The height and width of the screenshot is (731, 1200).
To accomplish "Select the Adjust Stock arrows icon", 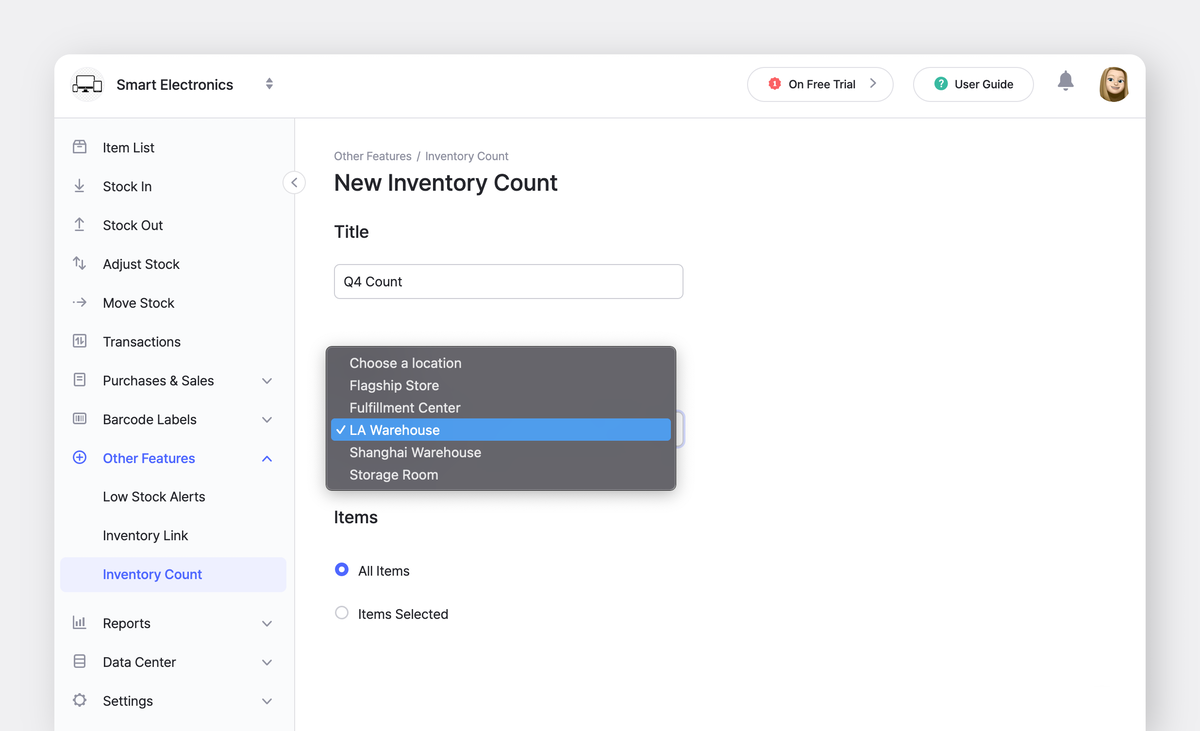I will pos(80,264).
